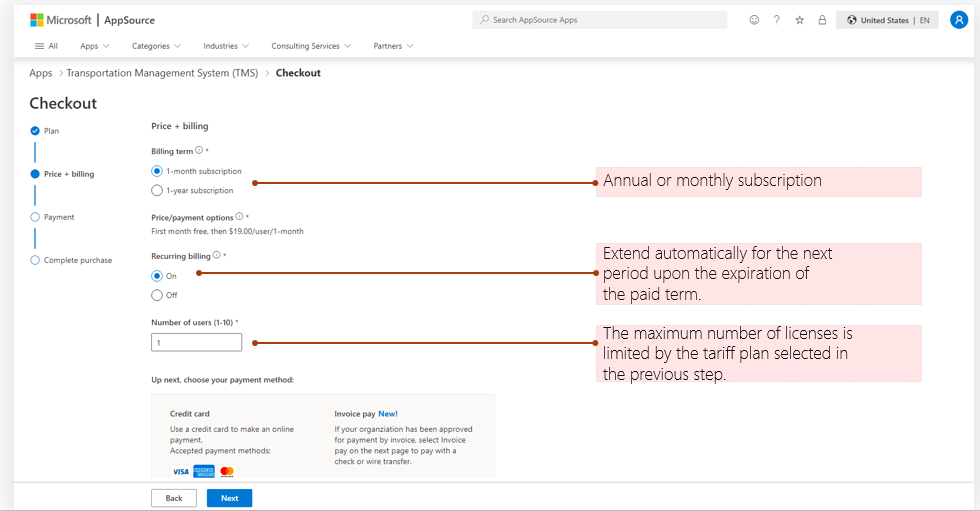Viewport: 980px width, 511px height.
Task: Click the Billing term info icon
Action: [199, 151]
